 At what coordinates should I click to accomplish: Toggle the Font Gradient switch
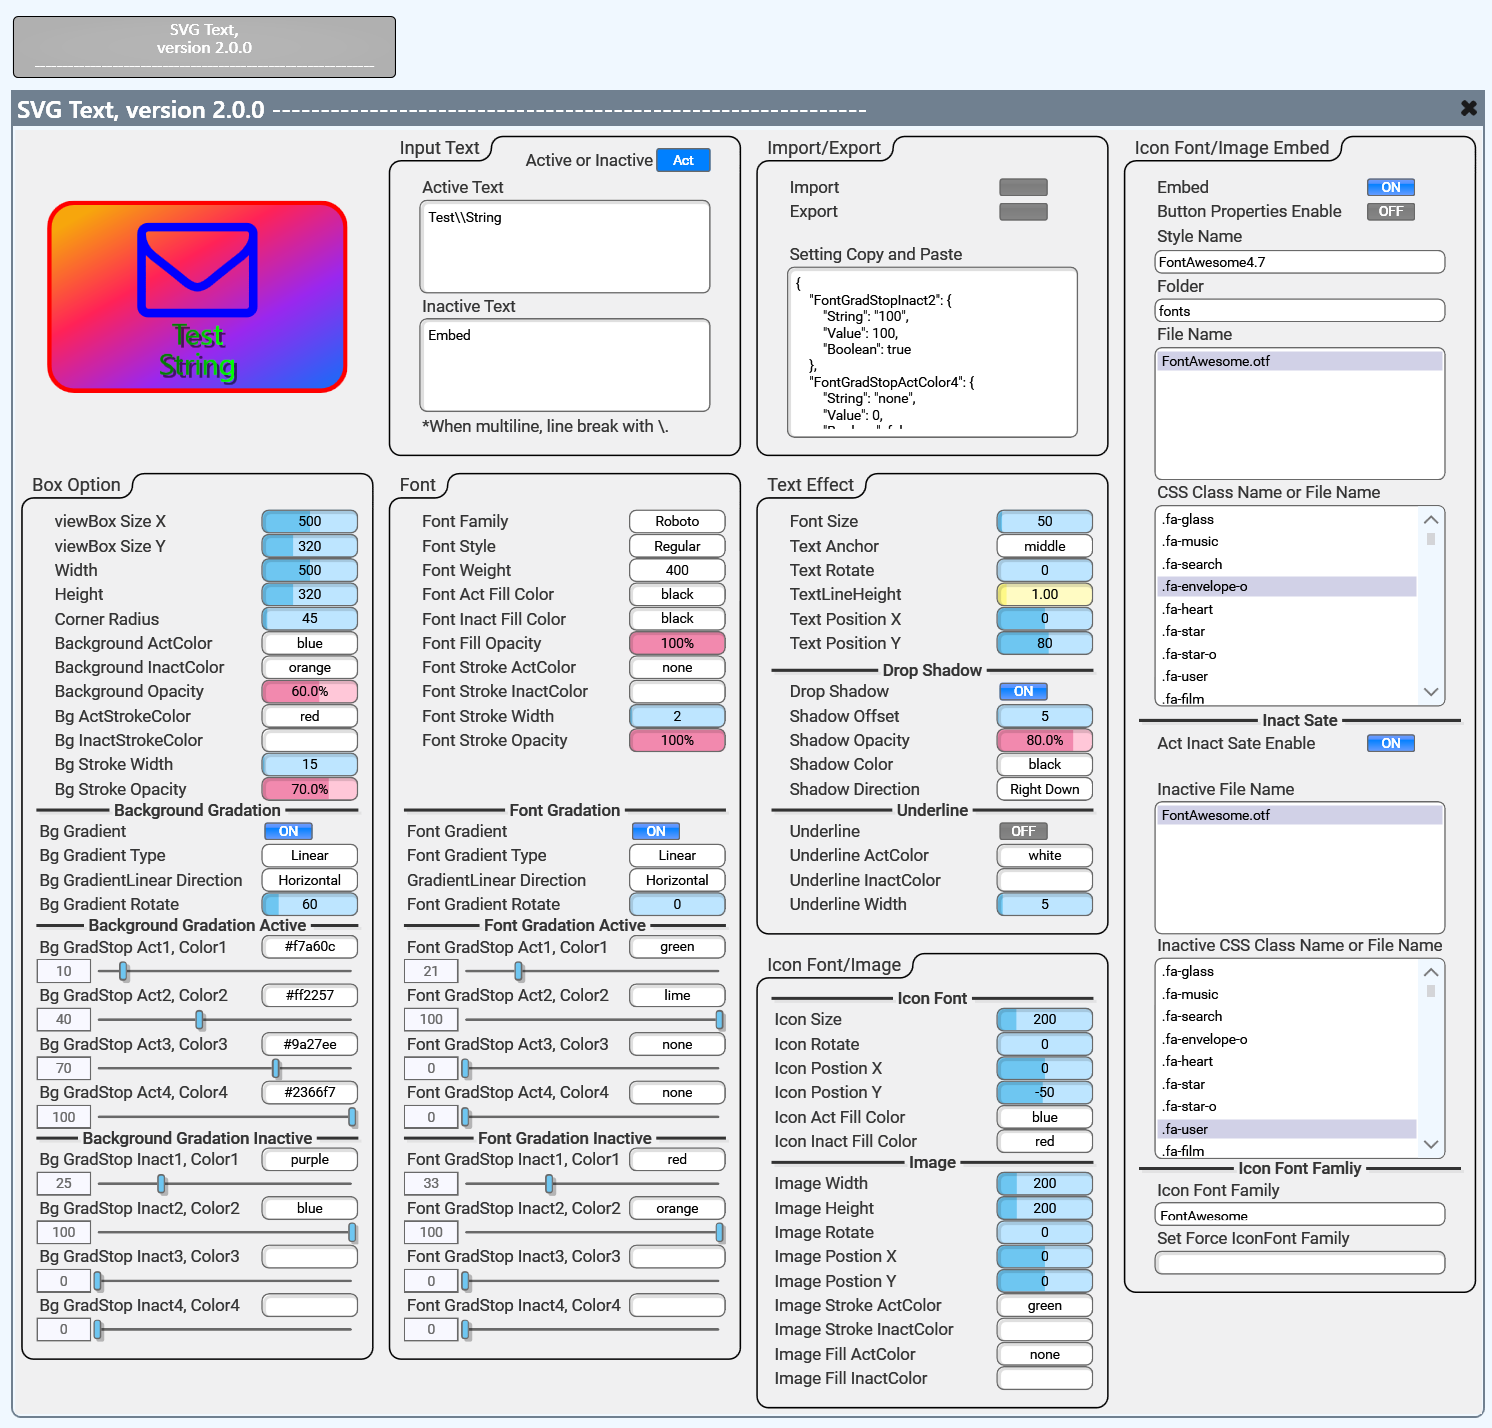tap(656, 831)
